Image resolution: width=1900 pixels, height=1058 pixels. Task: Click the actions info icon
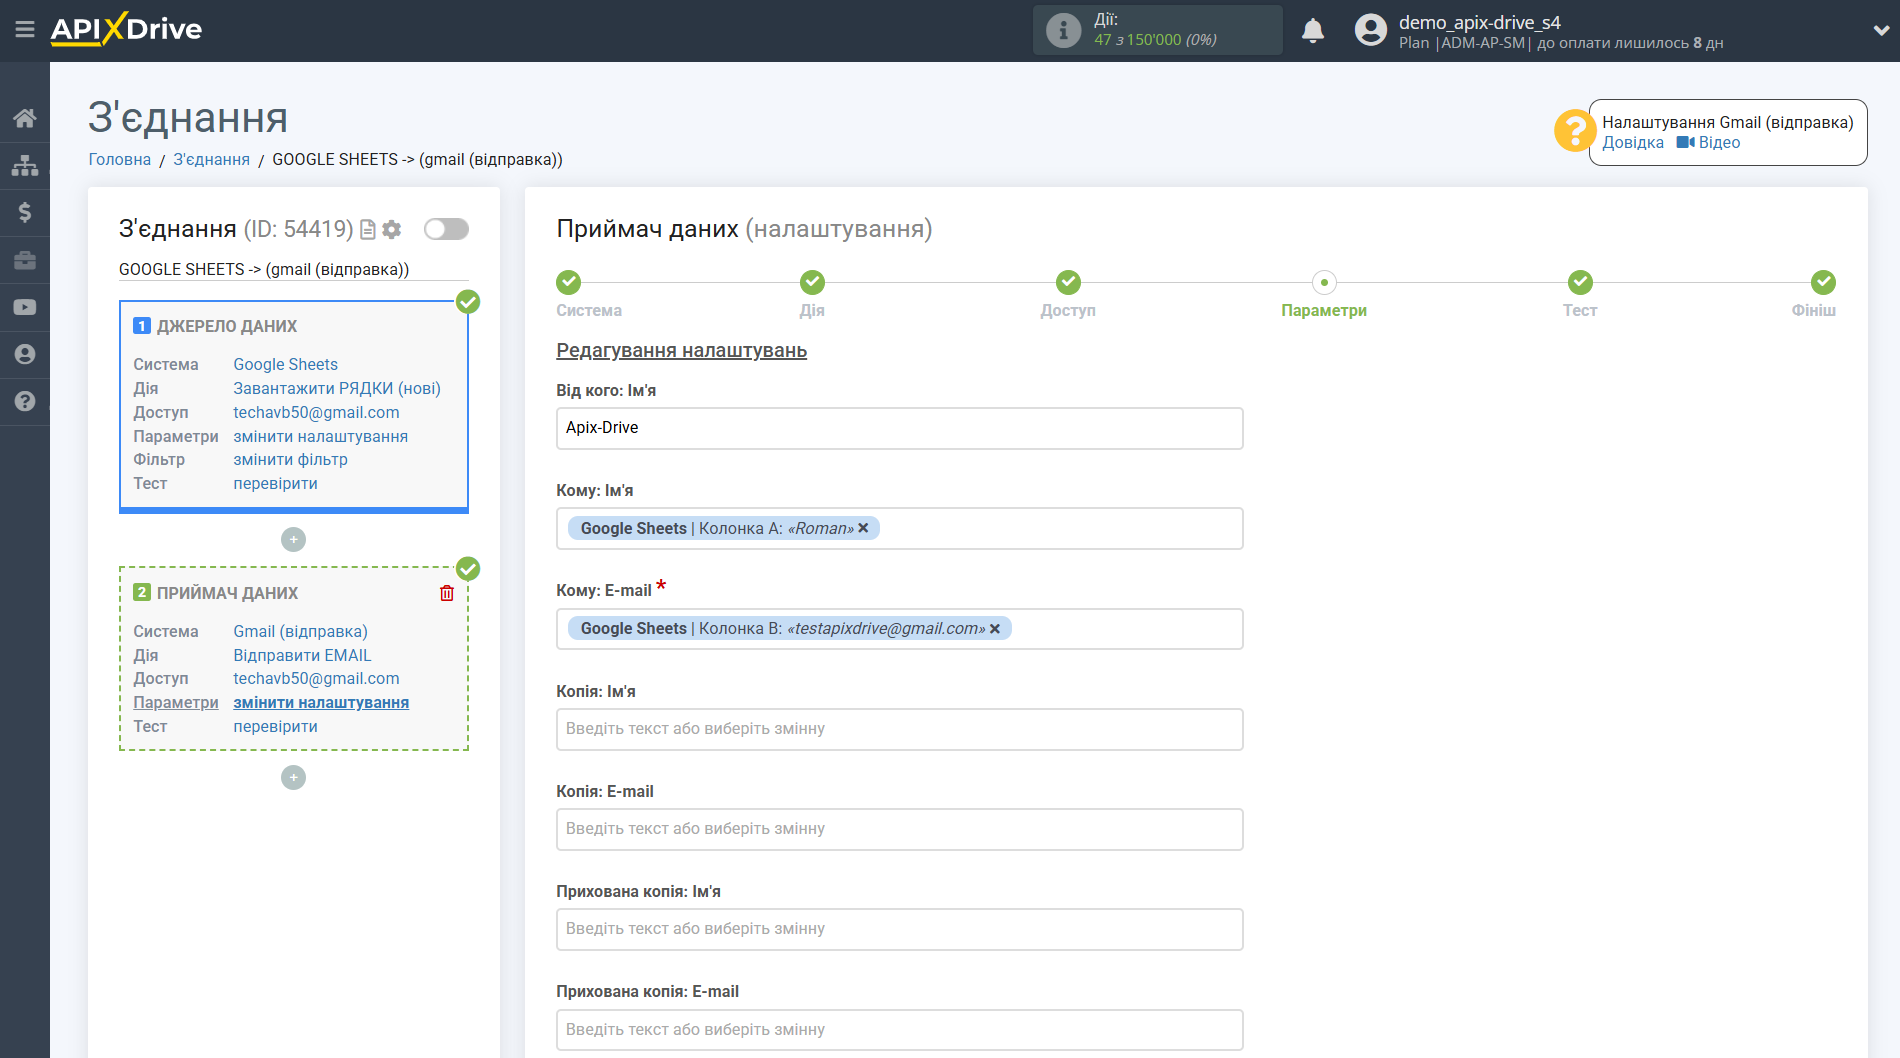point(1063,30)
